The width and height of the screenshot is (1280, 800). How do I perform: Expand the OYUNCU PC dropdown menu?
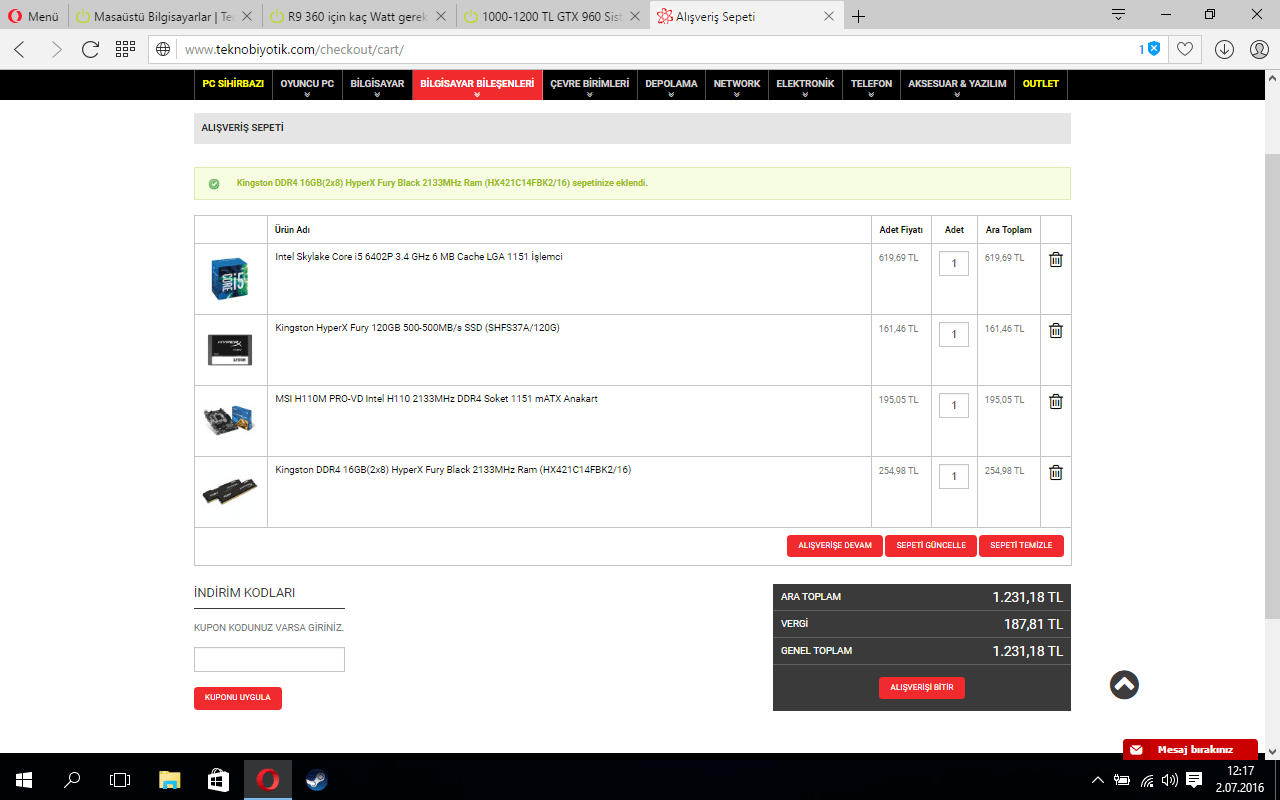307,85
